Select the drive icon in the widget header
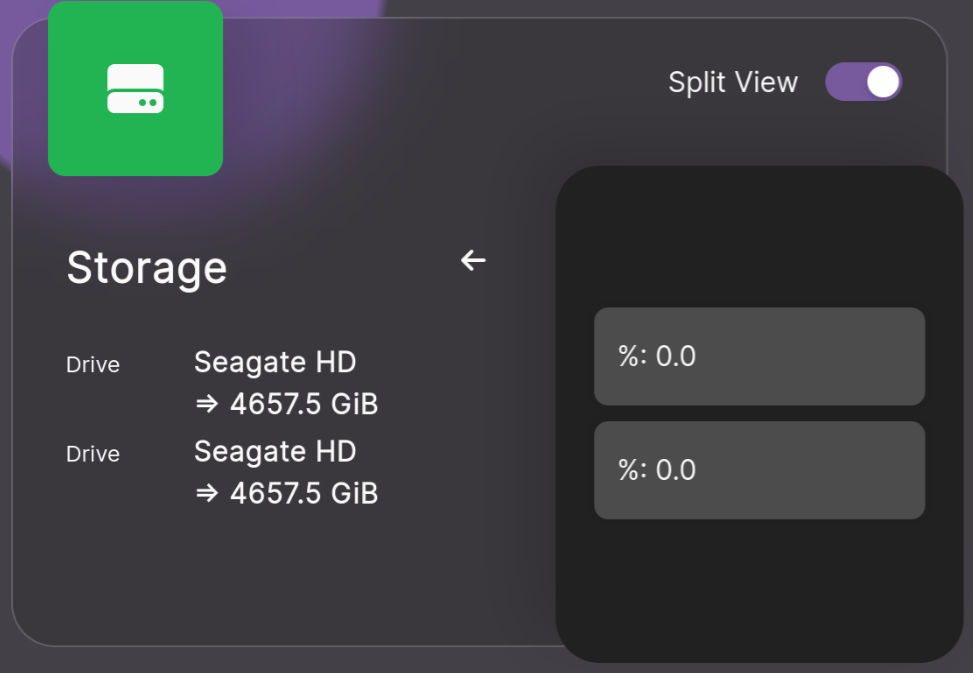 (x=135, y=88)
